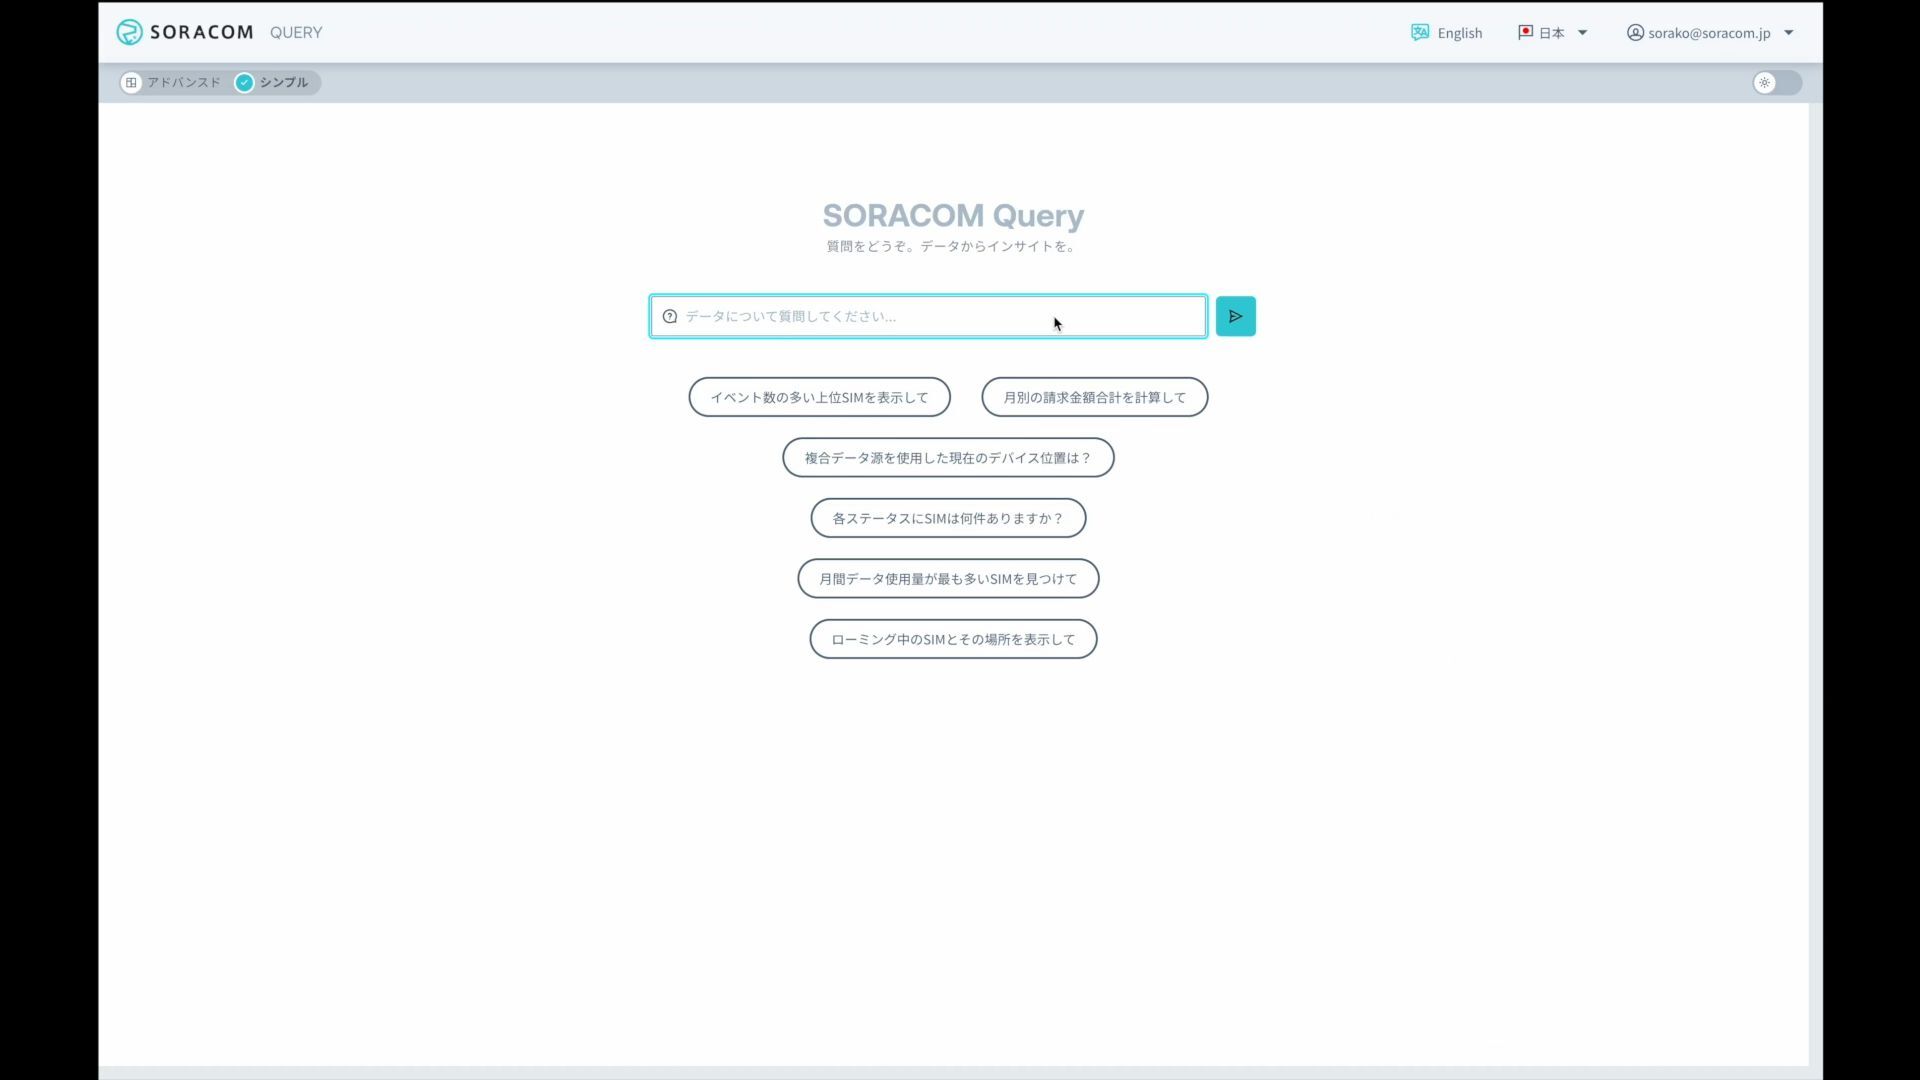The image size is (1920, 1080).
Task: Click the SORACOM Query heading text
Action: click(x=953, y=215)
